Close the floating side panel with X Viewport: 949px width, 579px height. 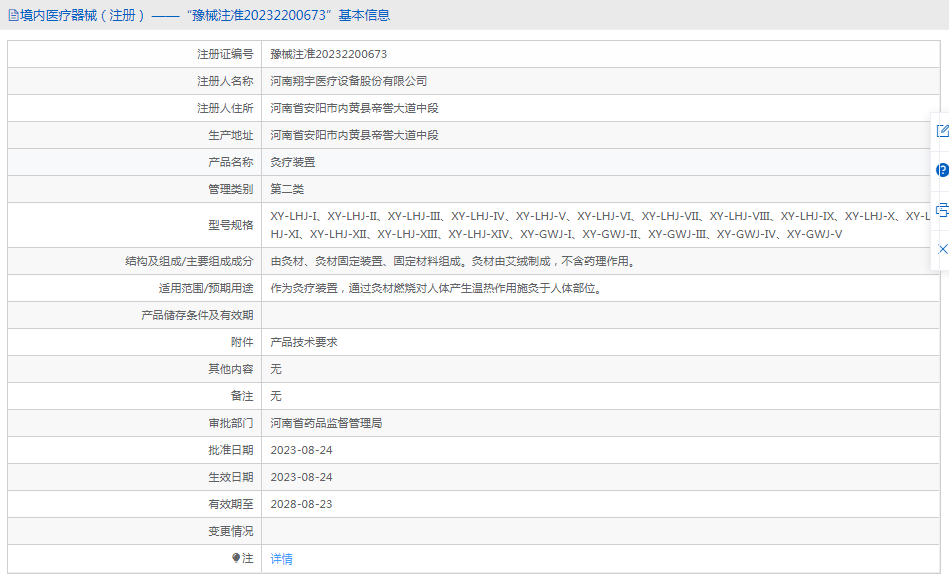(x=942, y=249)
